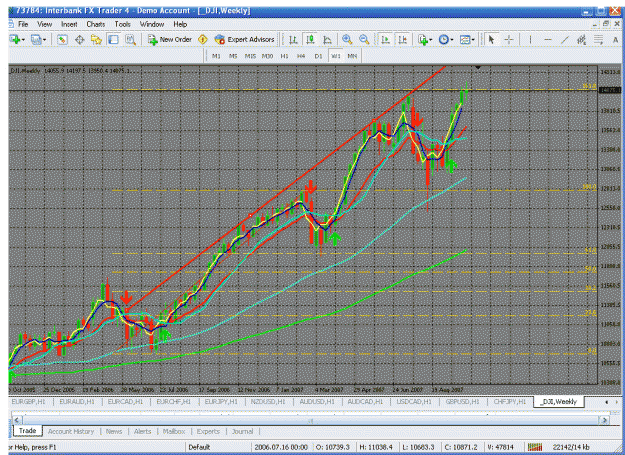
Task: Zoom out on the chart
Action: [x=364, y=39]
